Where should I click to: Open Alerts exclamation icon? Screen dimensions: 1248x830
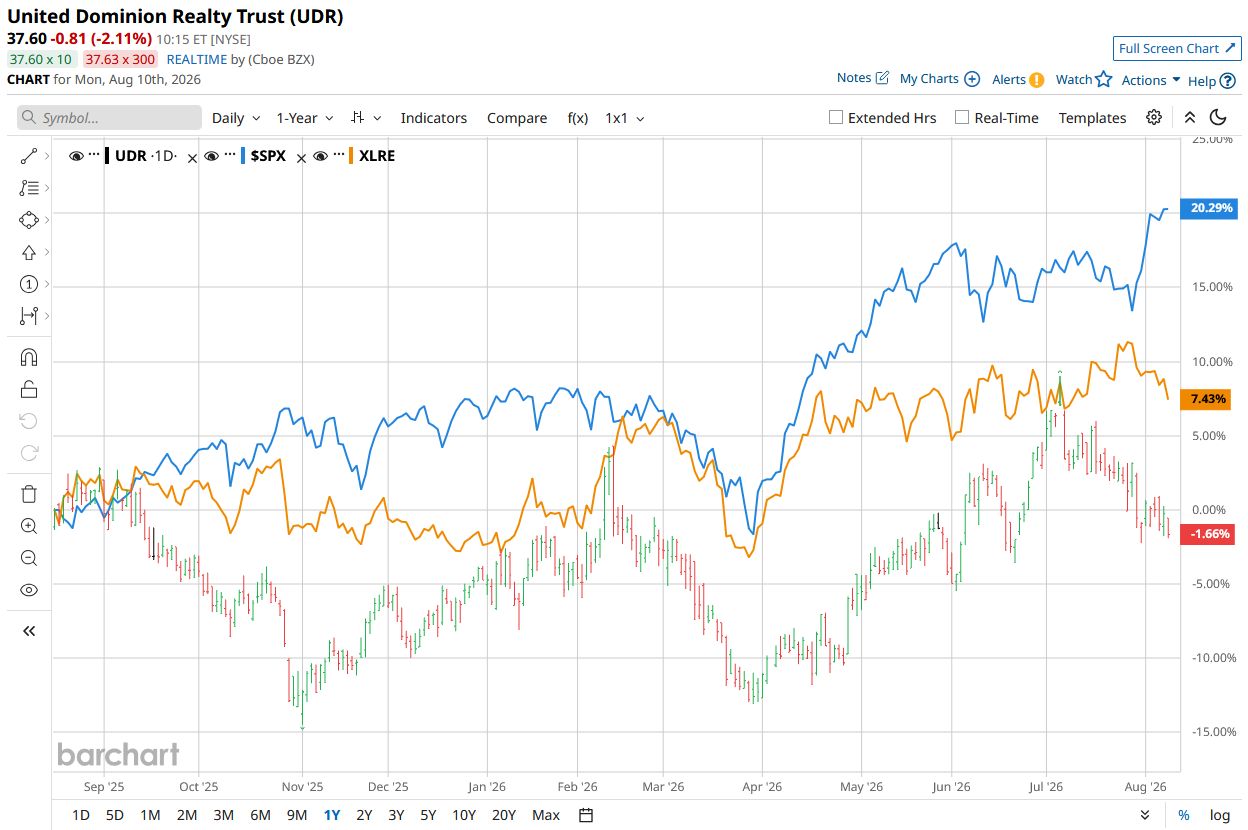point(1037,80)
